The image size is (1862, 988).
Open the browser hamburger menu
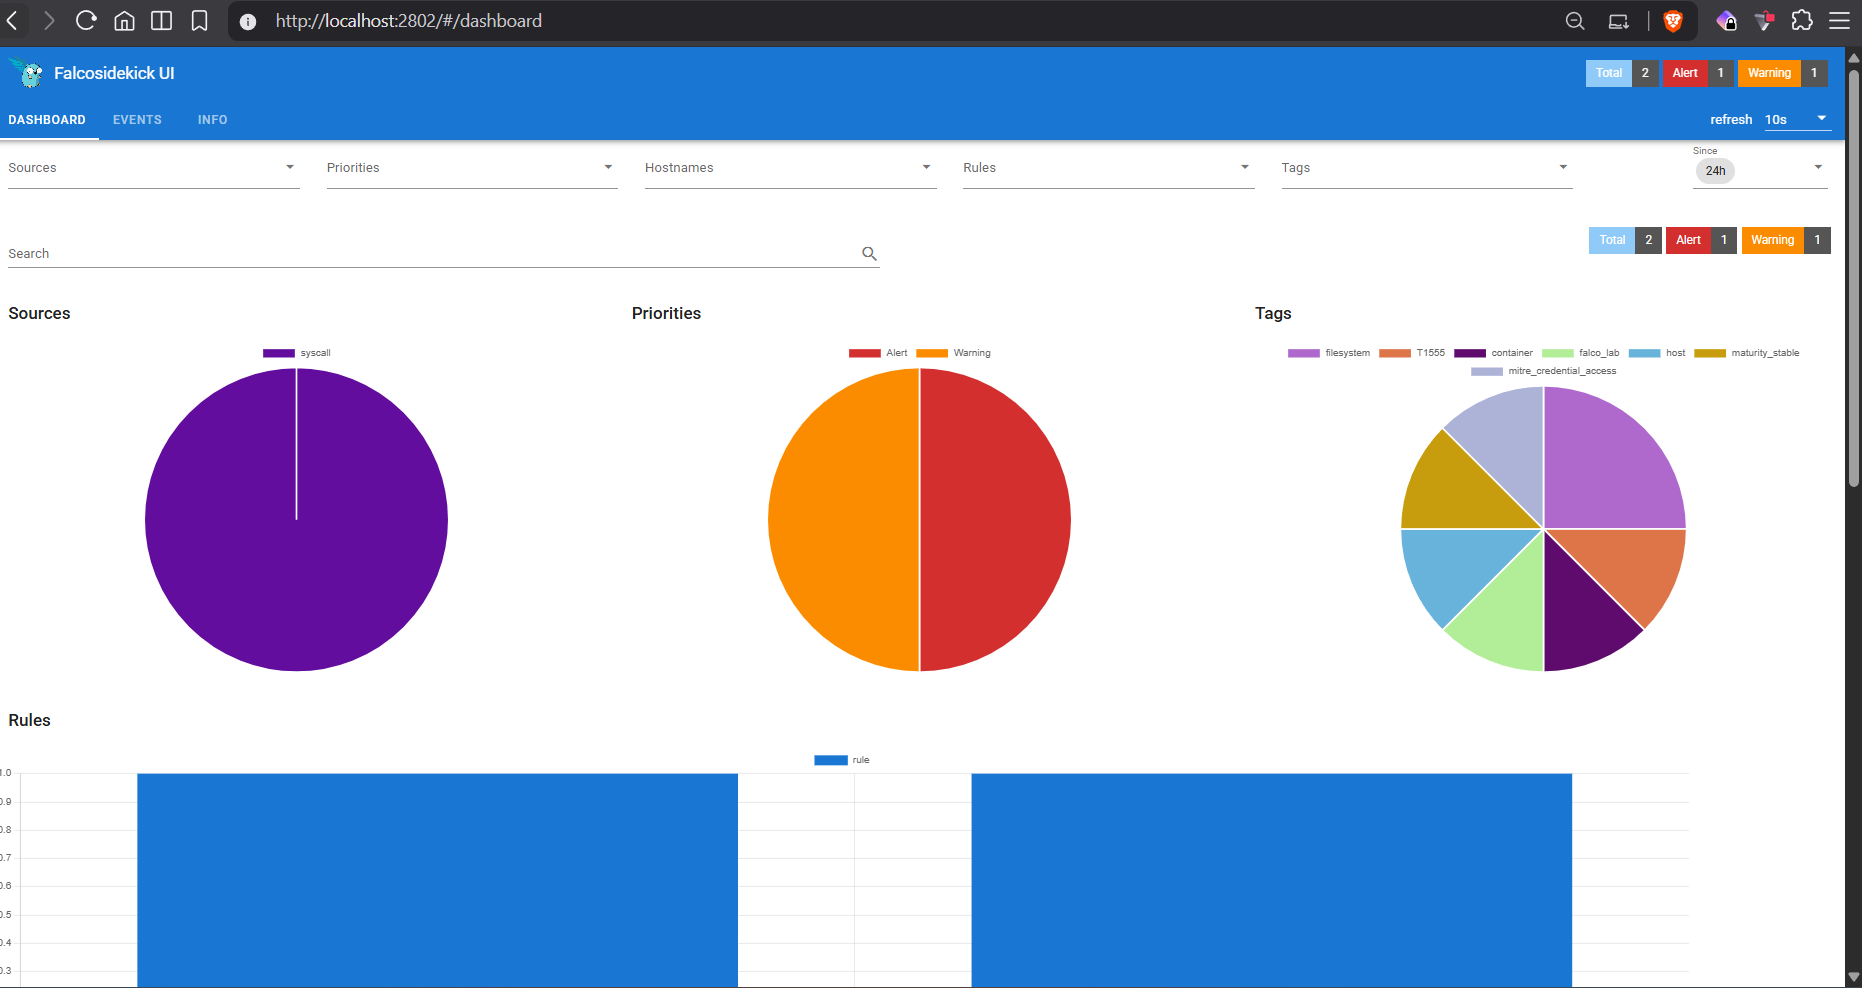click(1839, 21)
